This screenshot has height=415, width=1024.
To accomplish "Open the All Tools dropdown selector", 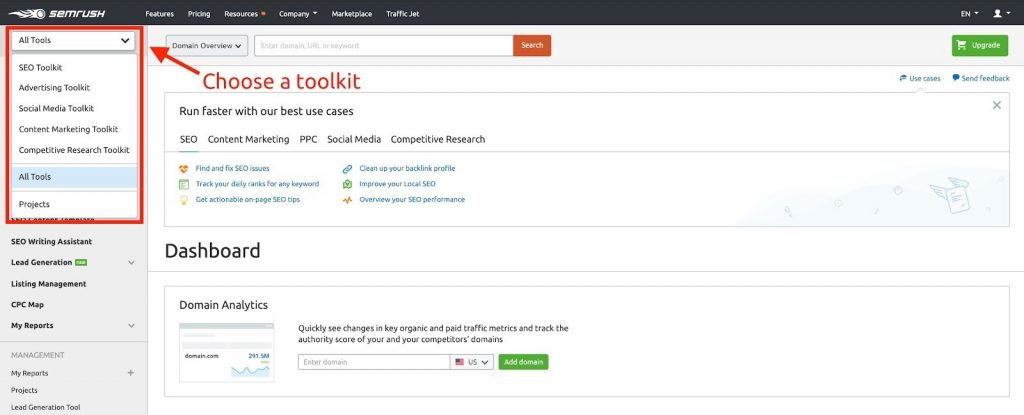I will click(72, 40).
